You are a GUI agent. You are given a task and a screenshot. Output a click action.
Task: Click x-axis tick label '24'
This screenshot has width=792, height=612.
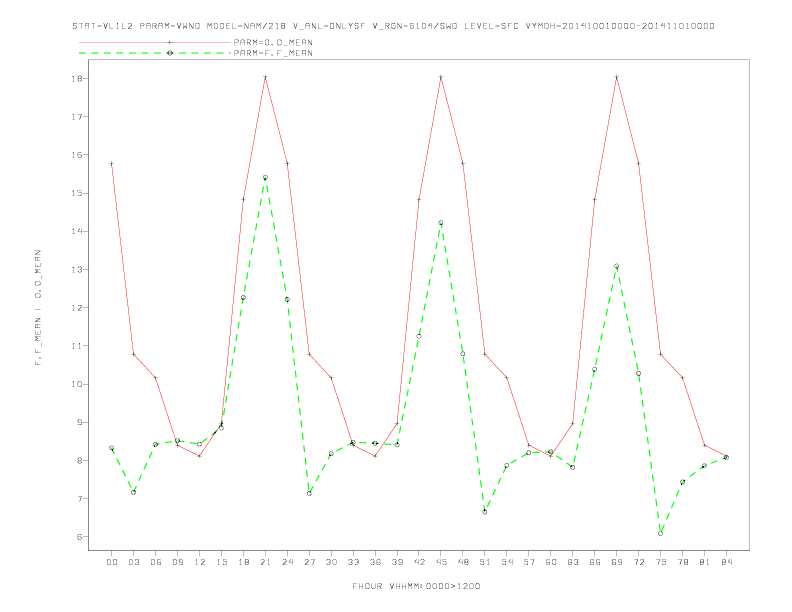pos(287,562)
